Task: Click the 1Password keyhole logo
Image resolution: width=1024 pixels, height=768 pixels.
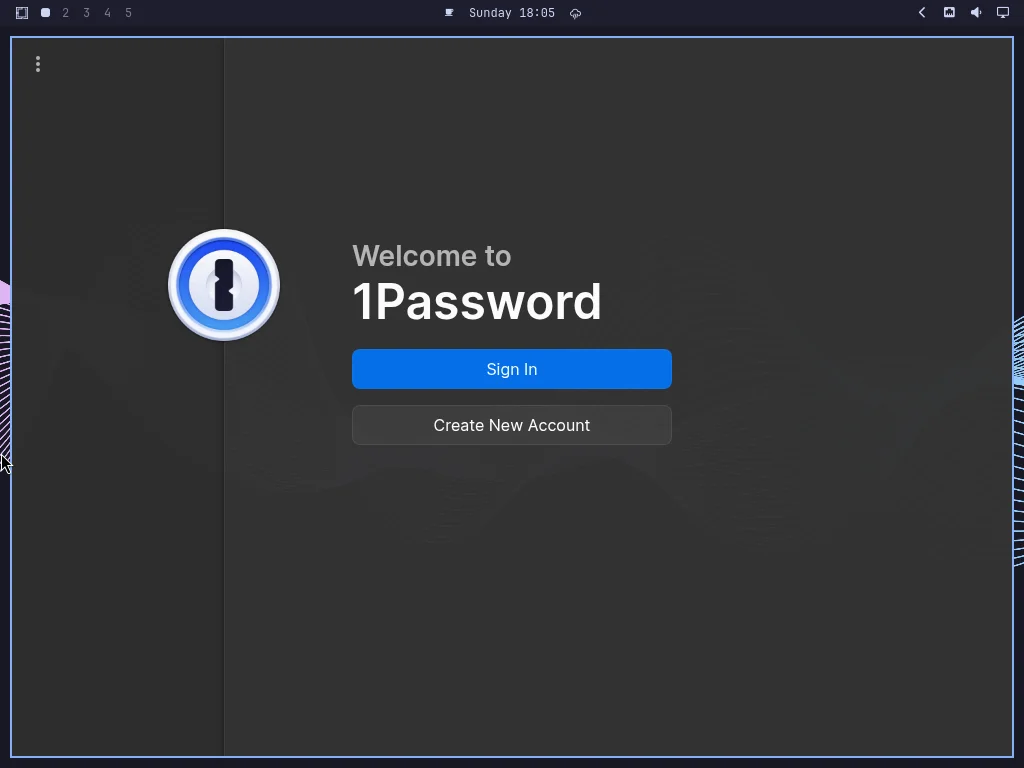Action: (224, 285)
